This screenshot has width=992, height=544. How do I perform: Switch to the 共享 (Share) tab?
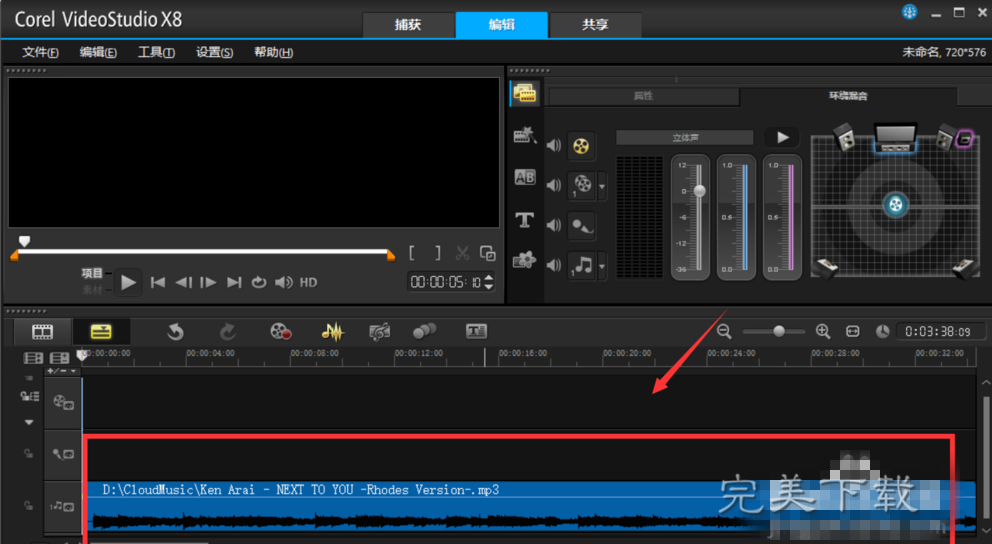(595, 25)
